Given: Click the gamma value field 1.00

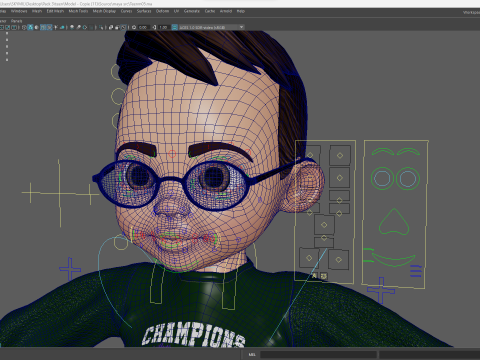Looking at the screenshot, I should click(x=164, y=27).
